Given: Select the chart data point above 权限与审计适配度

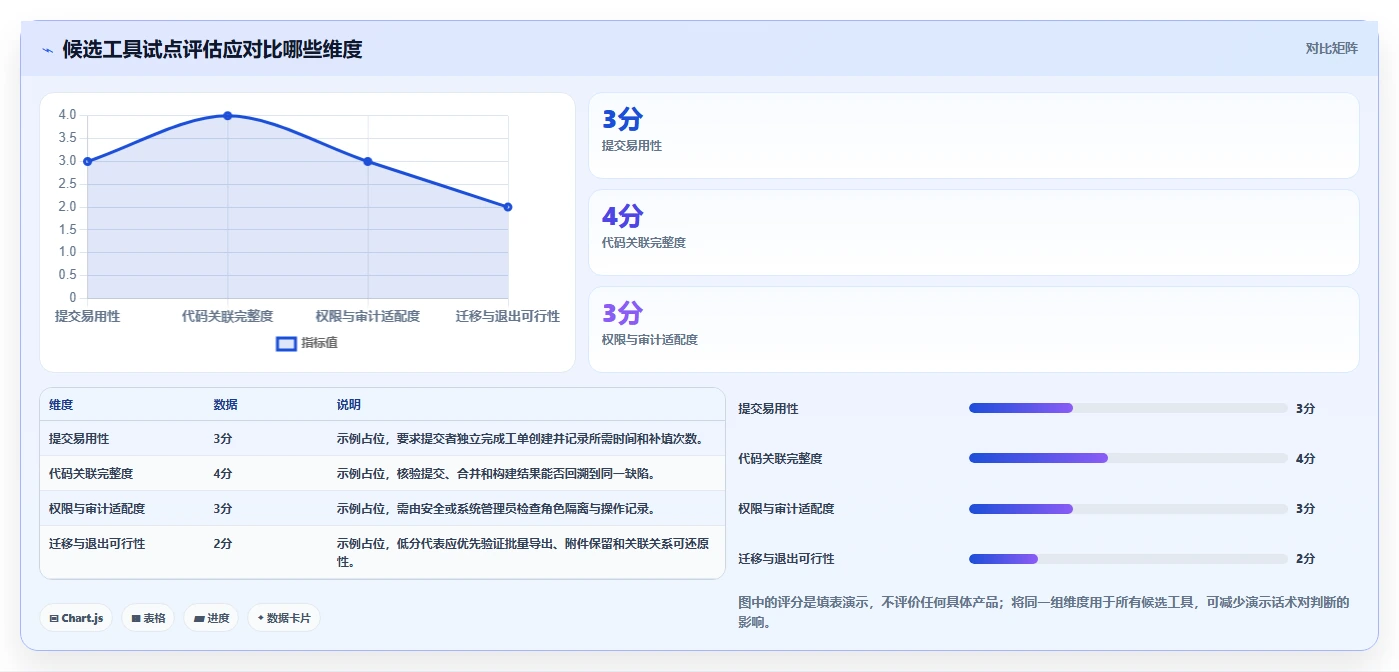Looking at the screenshot, I should pos(368,161).
